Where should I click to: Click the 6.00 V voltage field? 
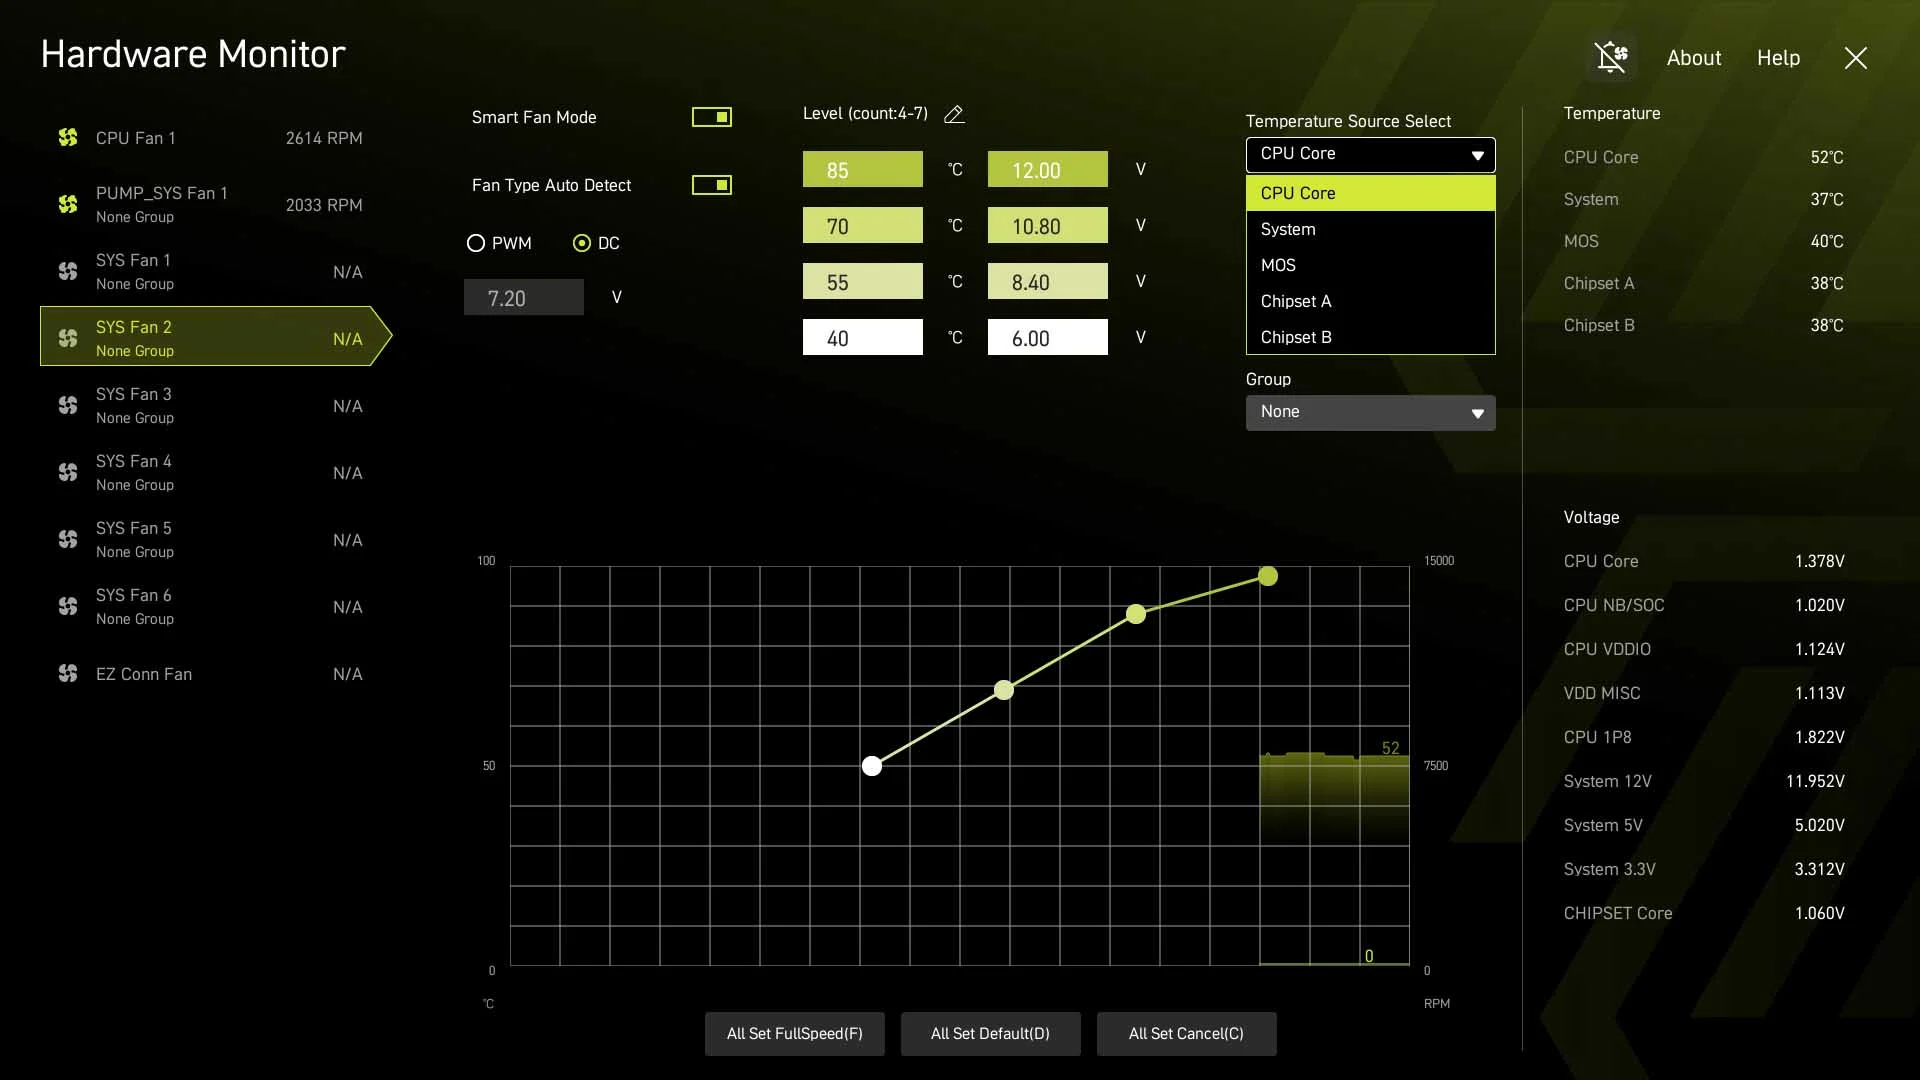click(x=1048, y=337)
